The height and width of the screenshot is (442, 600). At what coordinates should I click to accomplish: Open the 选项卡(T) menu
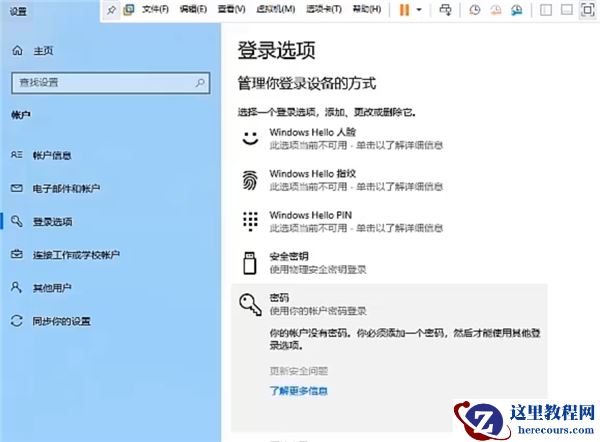coord(324,9)
